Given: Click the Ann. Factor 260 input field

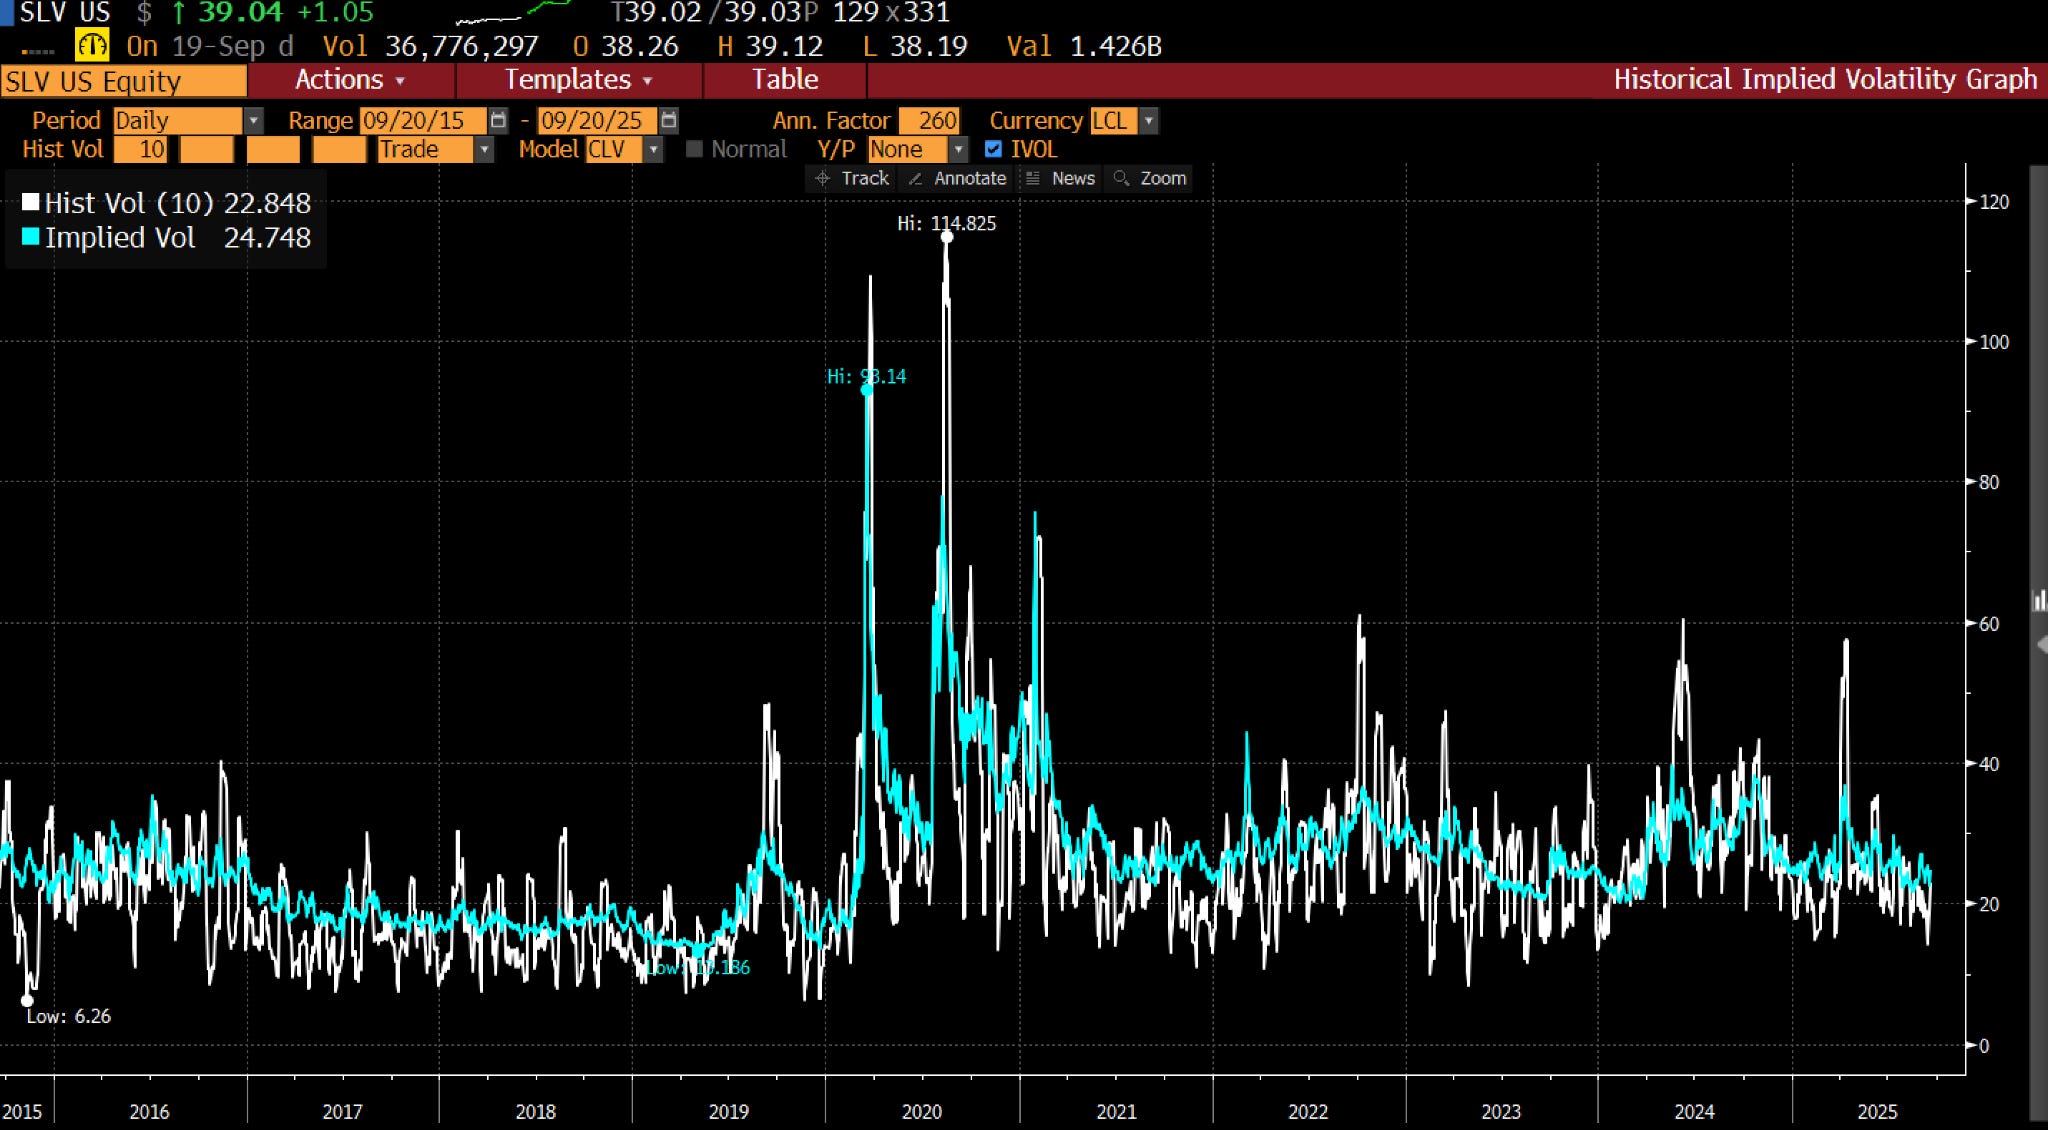Looking at the screenshot, I should (929, 121).
